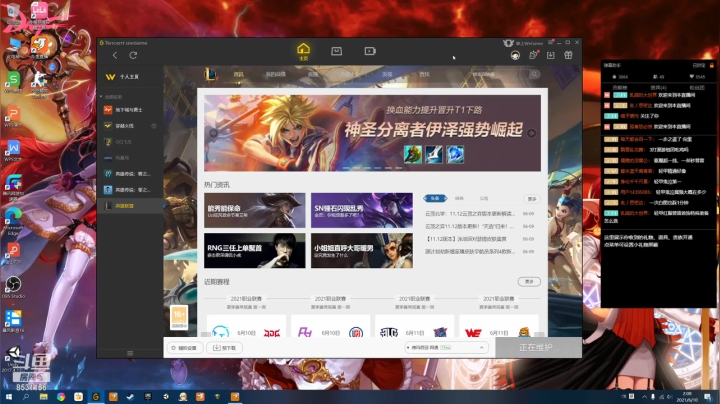
Task: Open the taskbar notification center
Action: (x=708, y=397)
